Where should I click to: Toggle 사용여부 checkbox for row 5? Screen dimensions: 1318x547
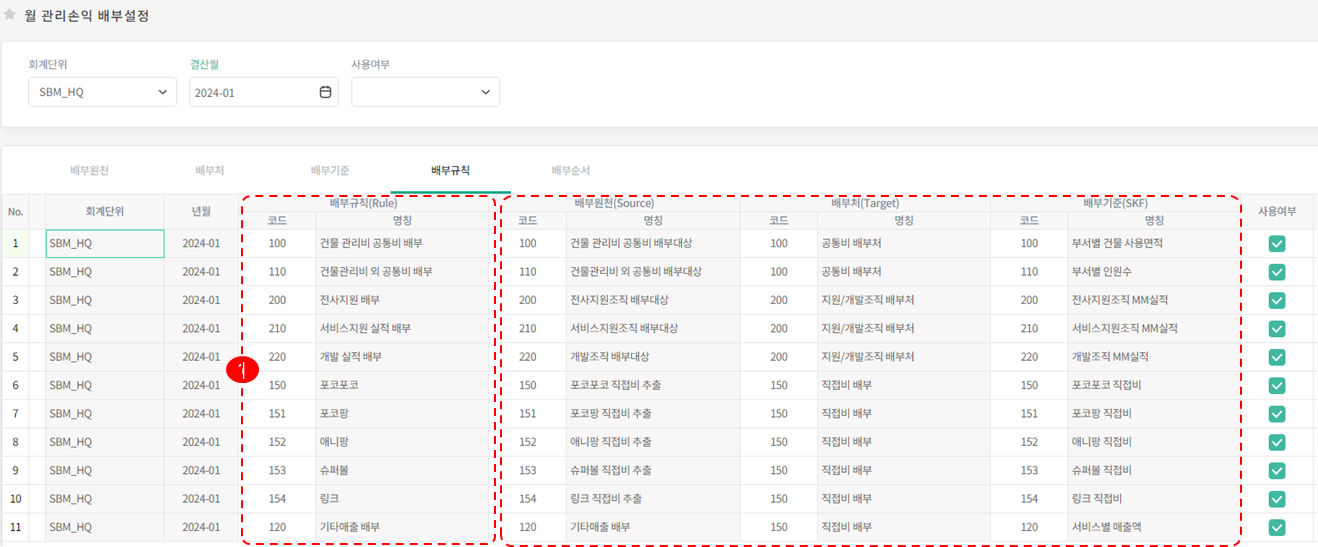click(x=1276, y=357)
